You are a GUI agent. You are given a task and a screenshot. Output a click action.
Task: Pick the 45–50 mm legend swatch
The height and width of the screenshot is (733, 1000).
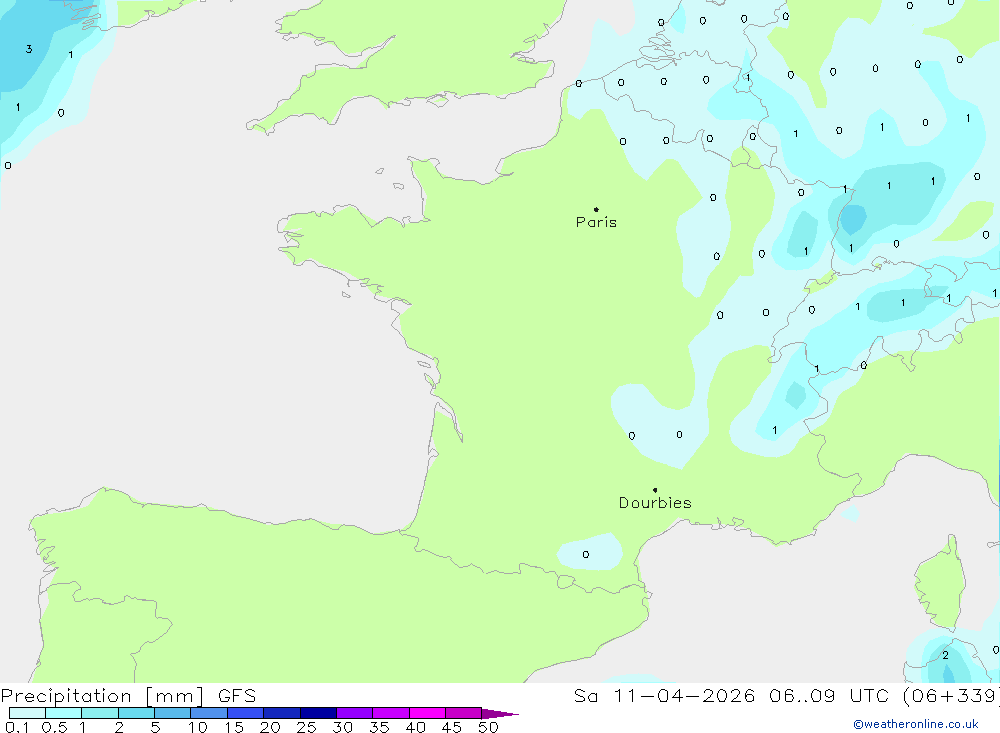(464, 713)
